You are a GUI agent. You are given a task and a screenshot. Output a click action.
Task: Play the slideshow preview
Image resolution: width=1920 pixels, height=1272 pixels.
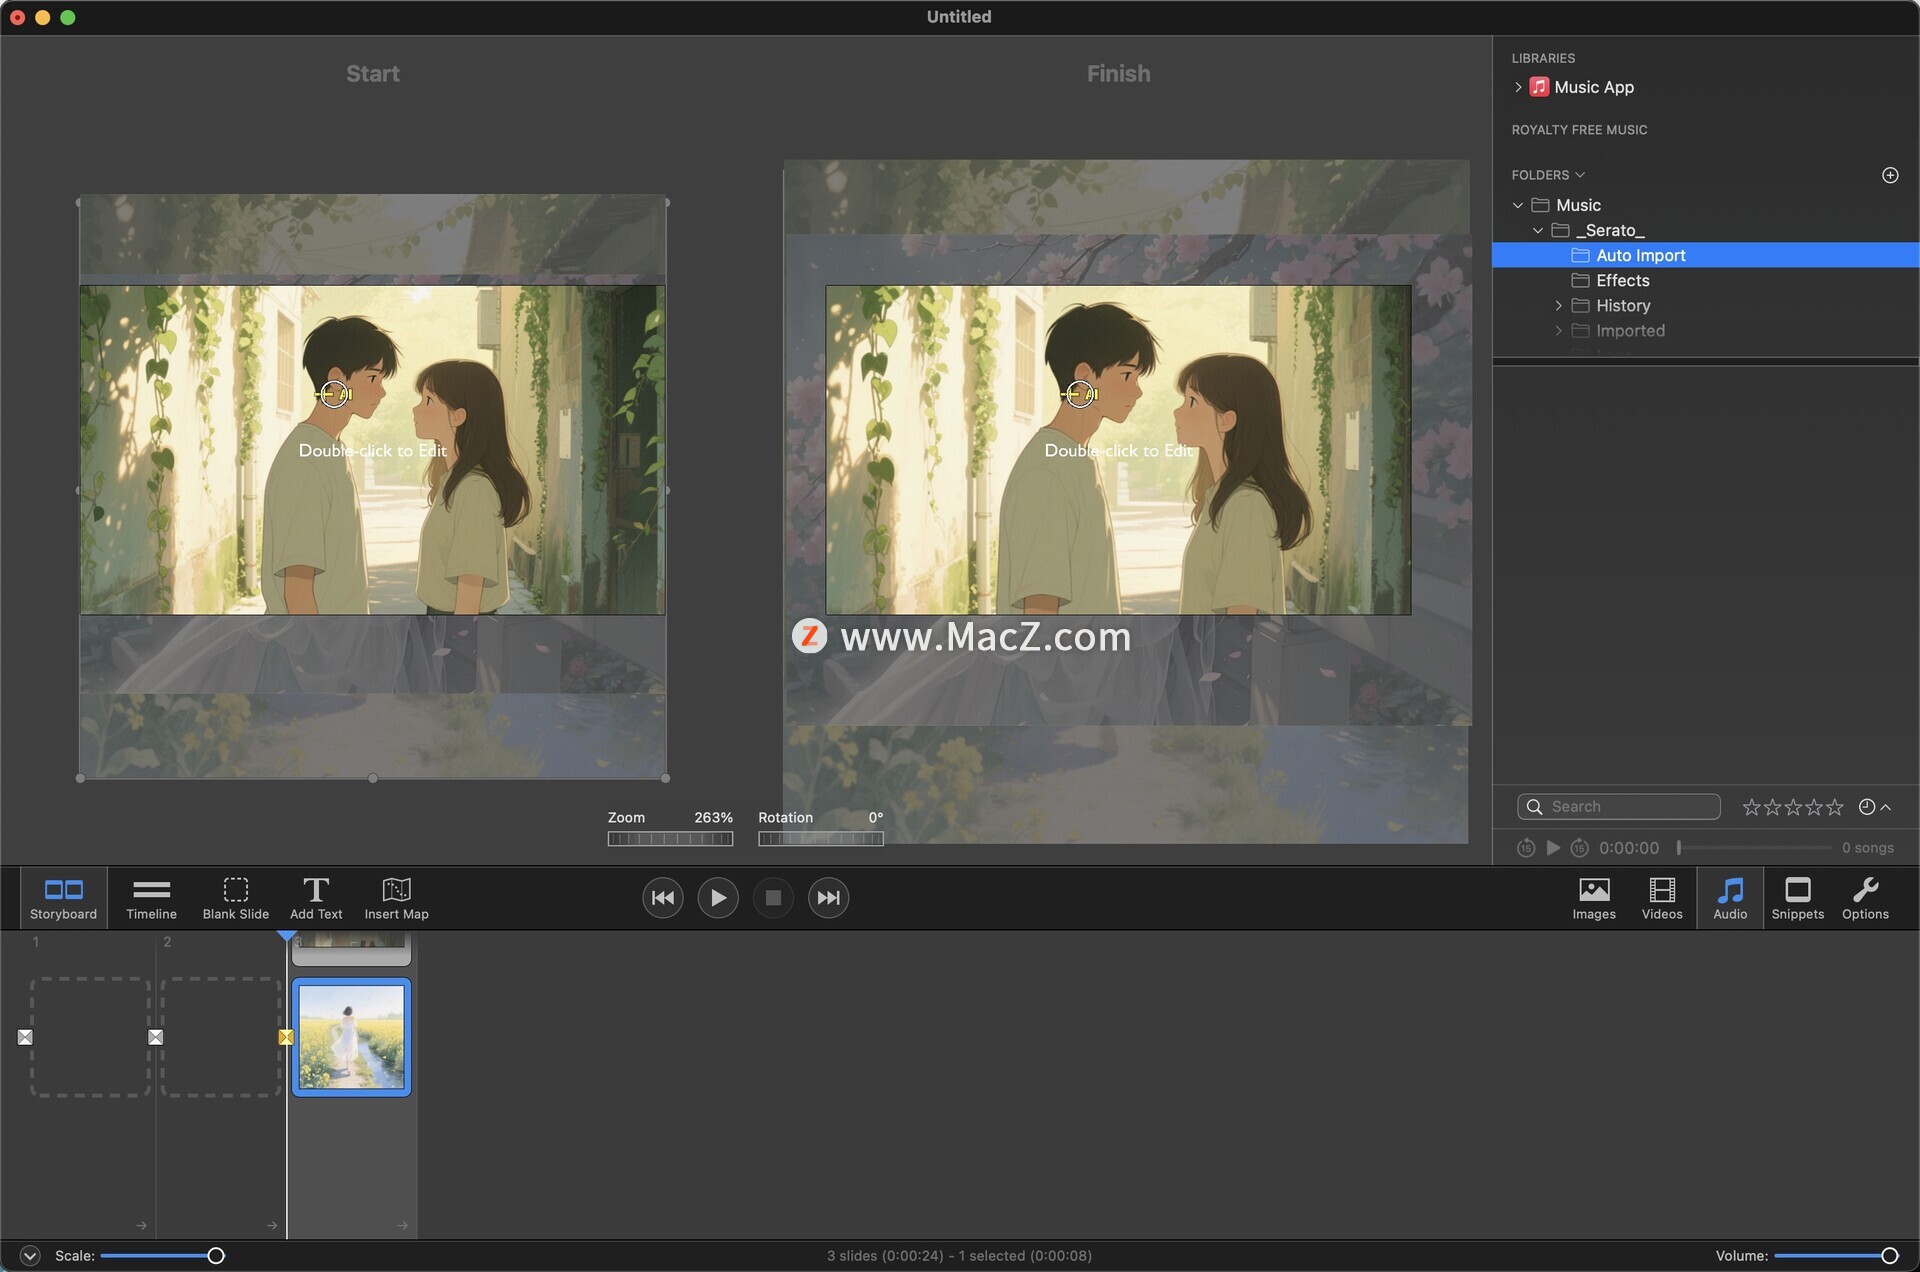718,898
